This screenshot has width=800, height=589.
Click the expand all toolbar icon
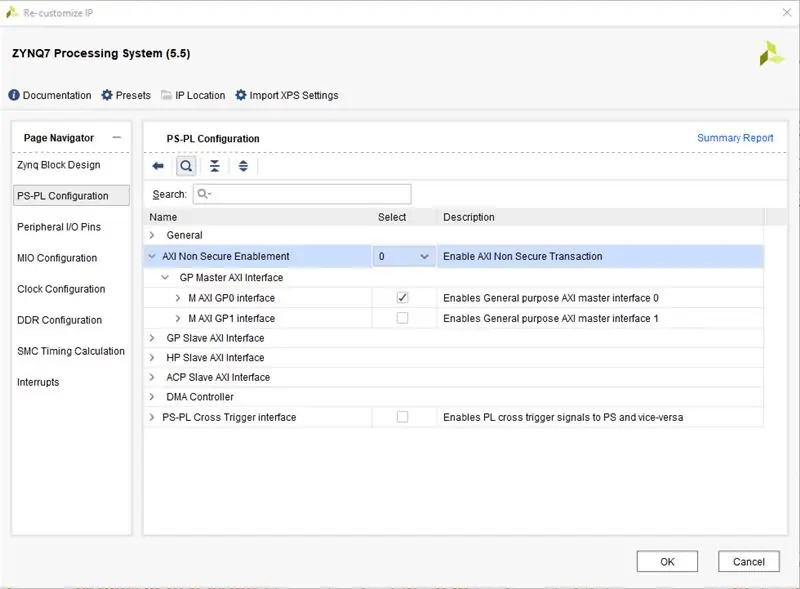pyautogui.click(x=243, y=166)
